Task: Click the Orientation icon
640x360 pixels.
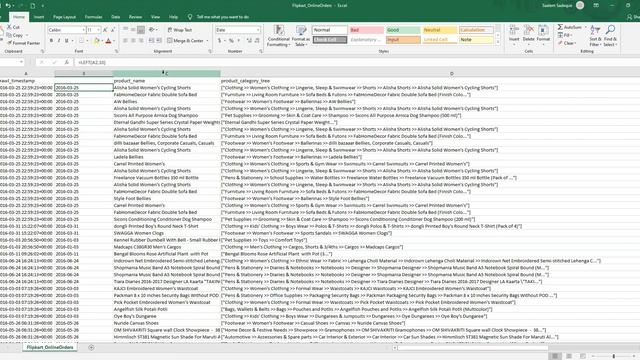Action: pyautogui.click(x=152, y=30)
